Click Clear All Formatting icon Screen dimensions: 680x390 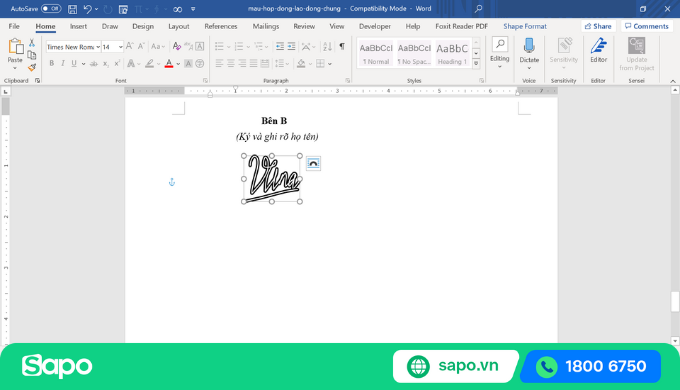point(177,46)
